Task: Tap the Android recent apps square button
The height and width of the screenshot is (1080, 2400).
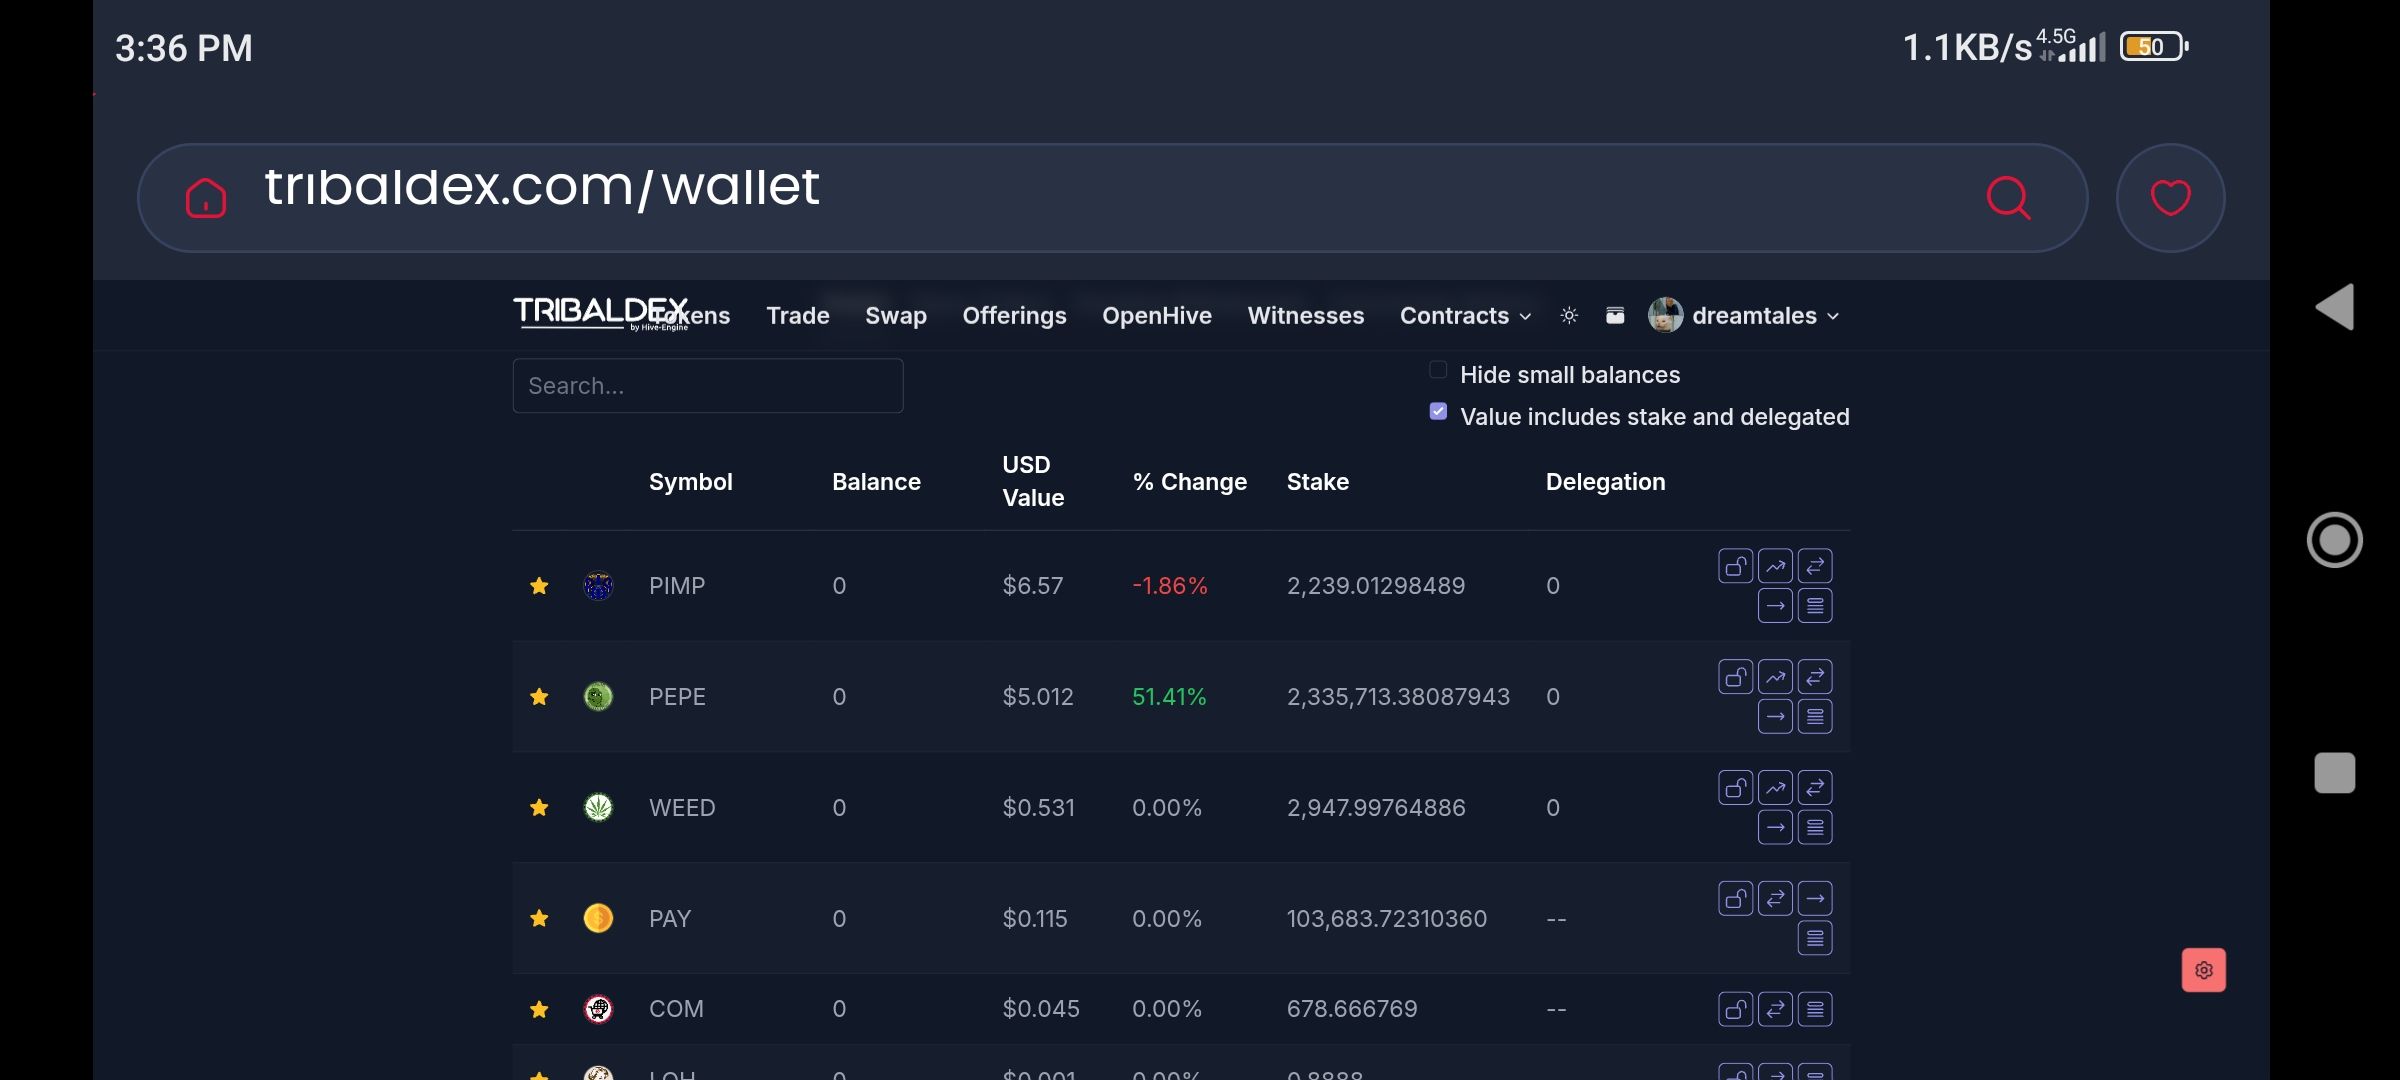Action: coord(2335,773)
